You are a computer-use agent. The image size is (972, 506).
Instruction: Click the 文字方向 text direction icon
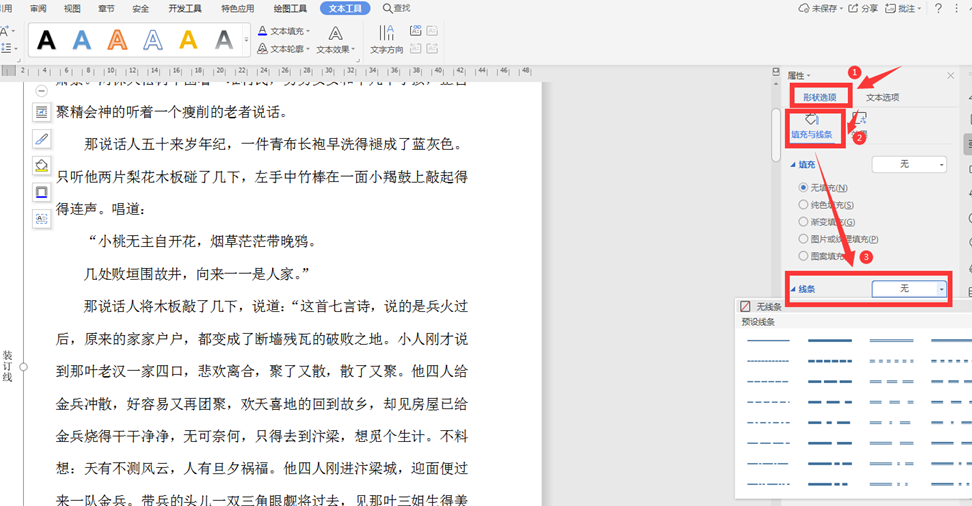click(x=386, y=33)
